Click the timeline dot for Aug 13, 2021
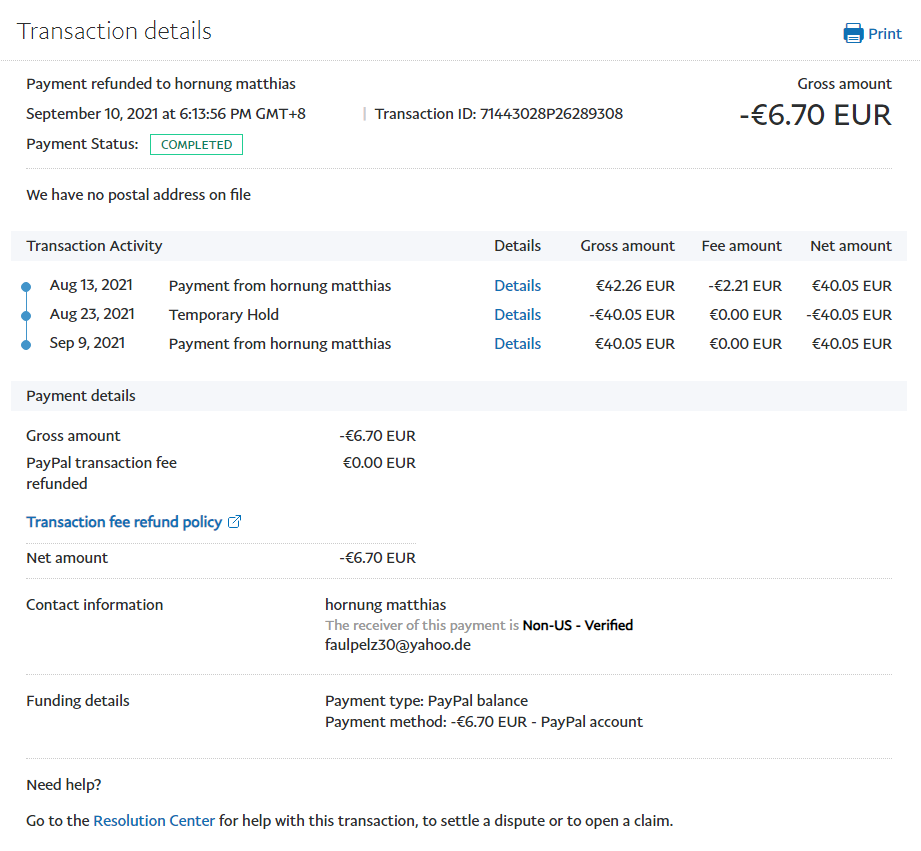The width and height of the screenshot is (921, 851). pos(26,287)
